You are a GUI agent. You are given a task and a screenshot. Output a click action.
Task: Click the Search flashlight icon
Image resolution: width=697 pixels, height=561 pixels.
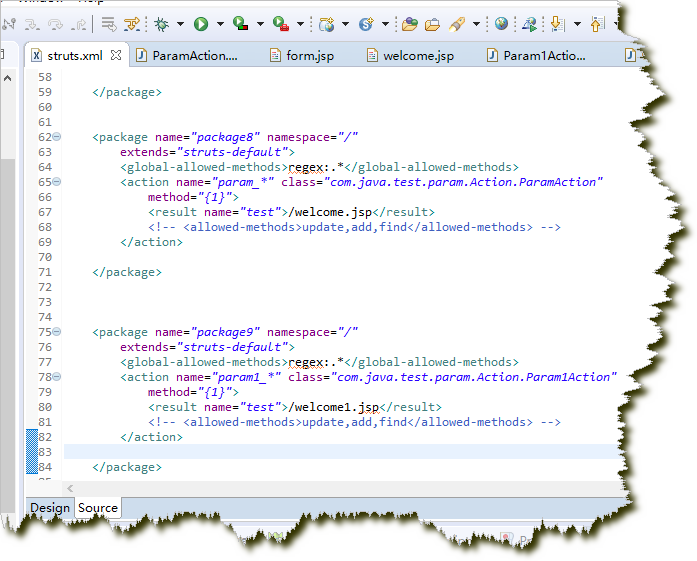[457, 24]
